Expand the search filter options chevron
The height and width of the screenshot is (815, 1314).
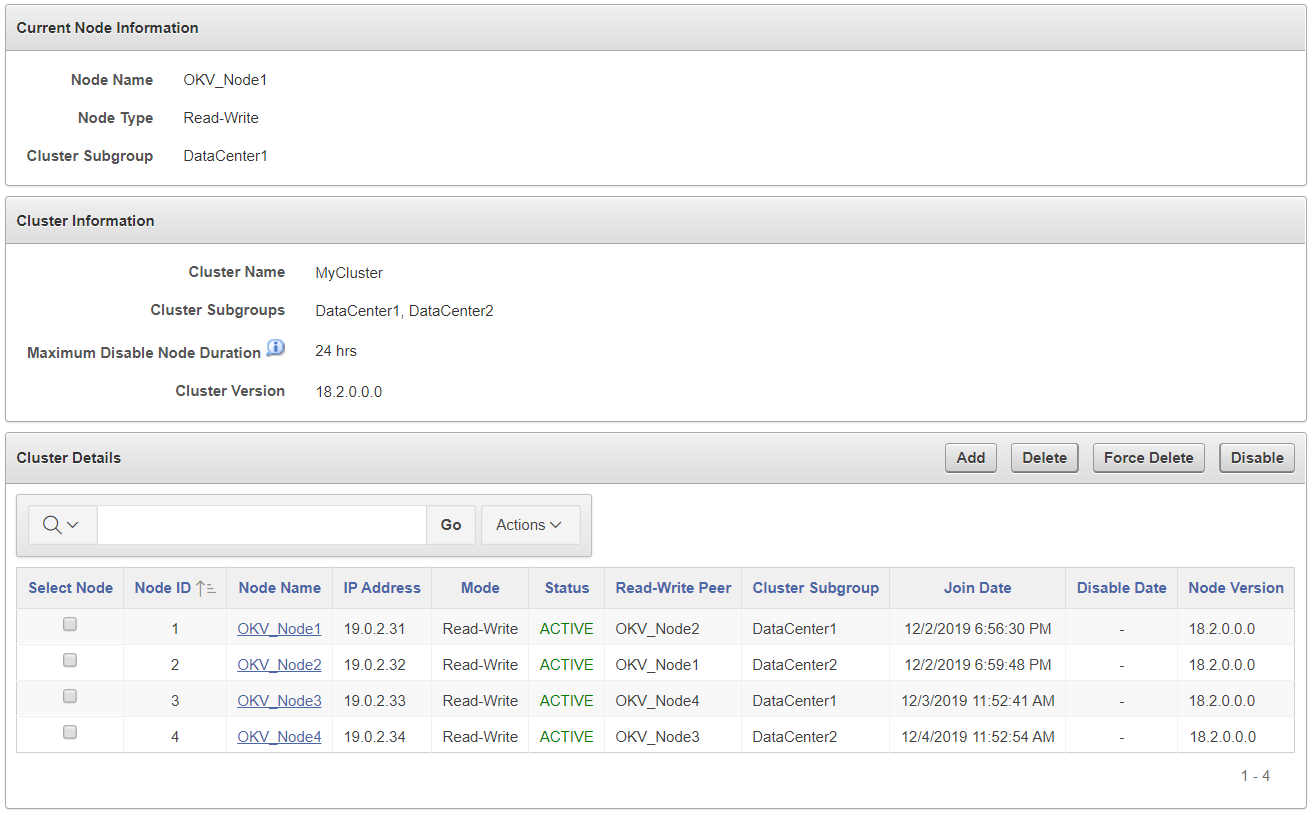point(72,524)
